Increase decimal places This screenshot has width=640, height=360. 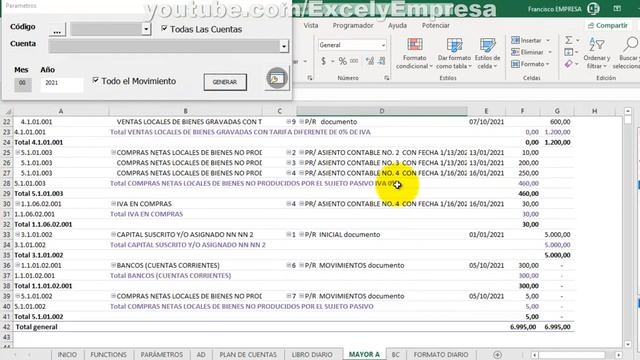pyautogui.click(x=370, y=61)
